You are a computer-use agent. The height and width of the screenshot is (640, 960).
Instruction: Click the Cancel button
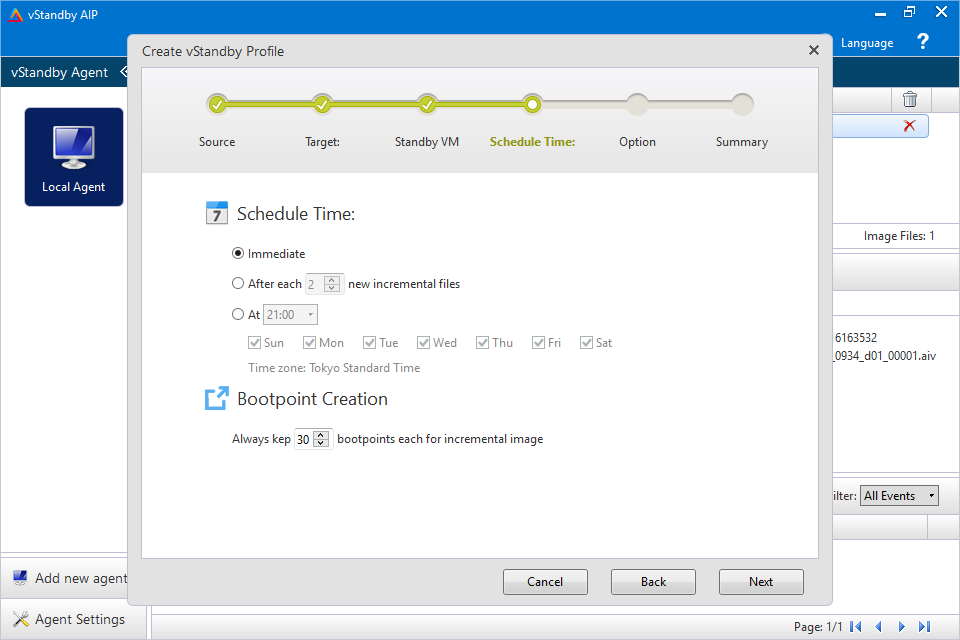[x=545, y=582]
